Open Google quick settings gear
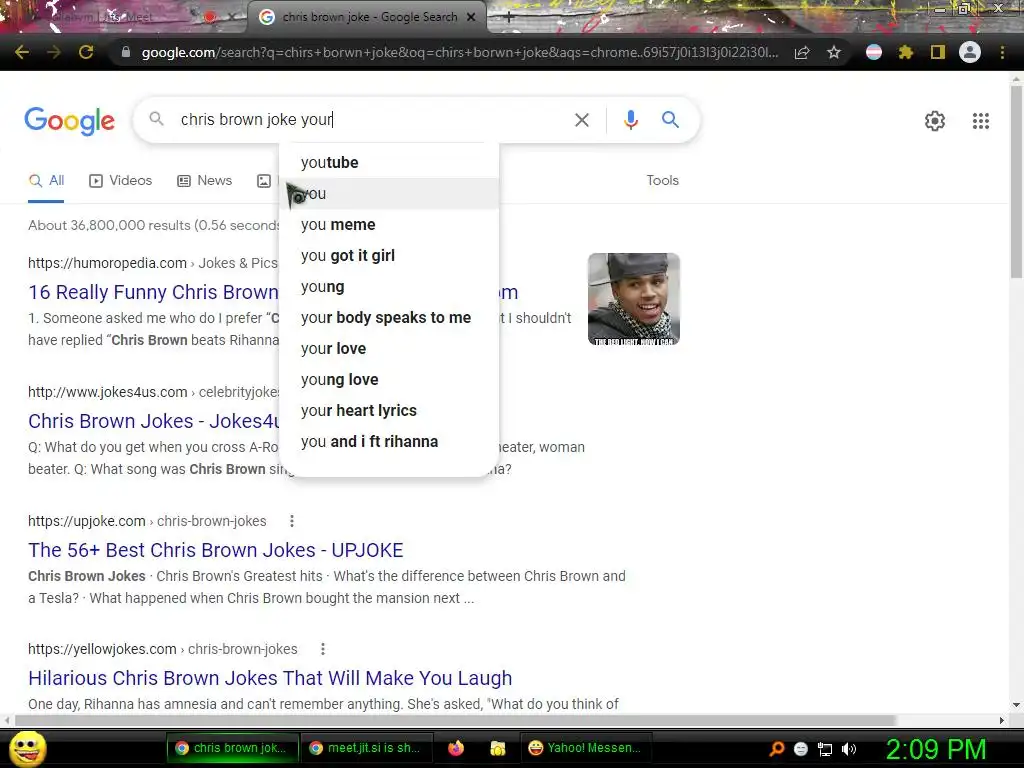 [x=935, y=121]
